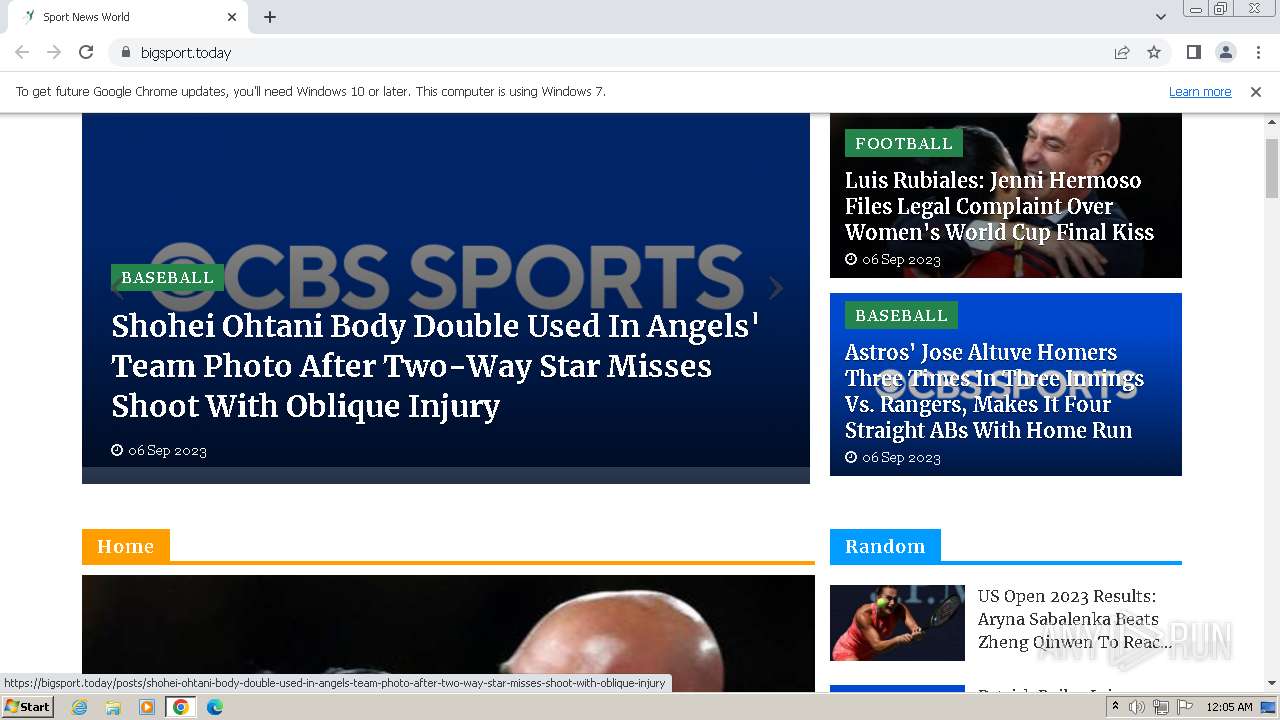Screen dimensions: 1280x720
Task: Open the Action Center flag icon
Action: (1185, 707)
